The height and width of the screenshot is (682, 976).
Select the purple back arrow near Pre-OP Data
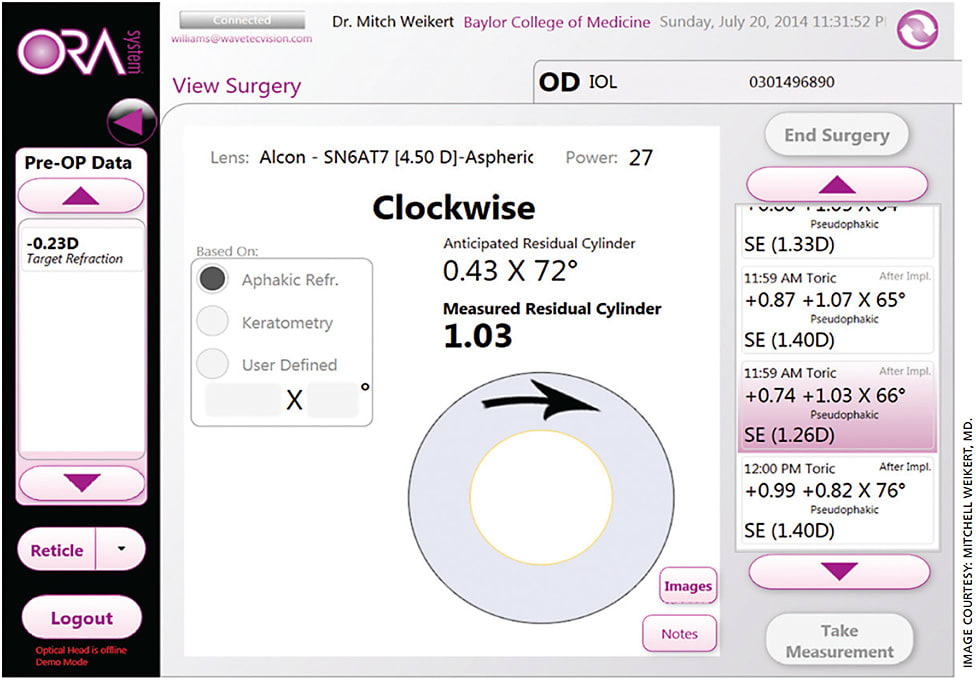click(130, 122)
